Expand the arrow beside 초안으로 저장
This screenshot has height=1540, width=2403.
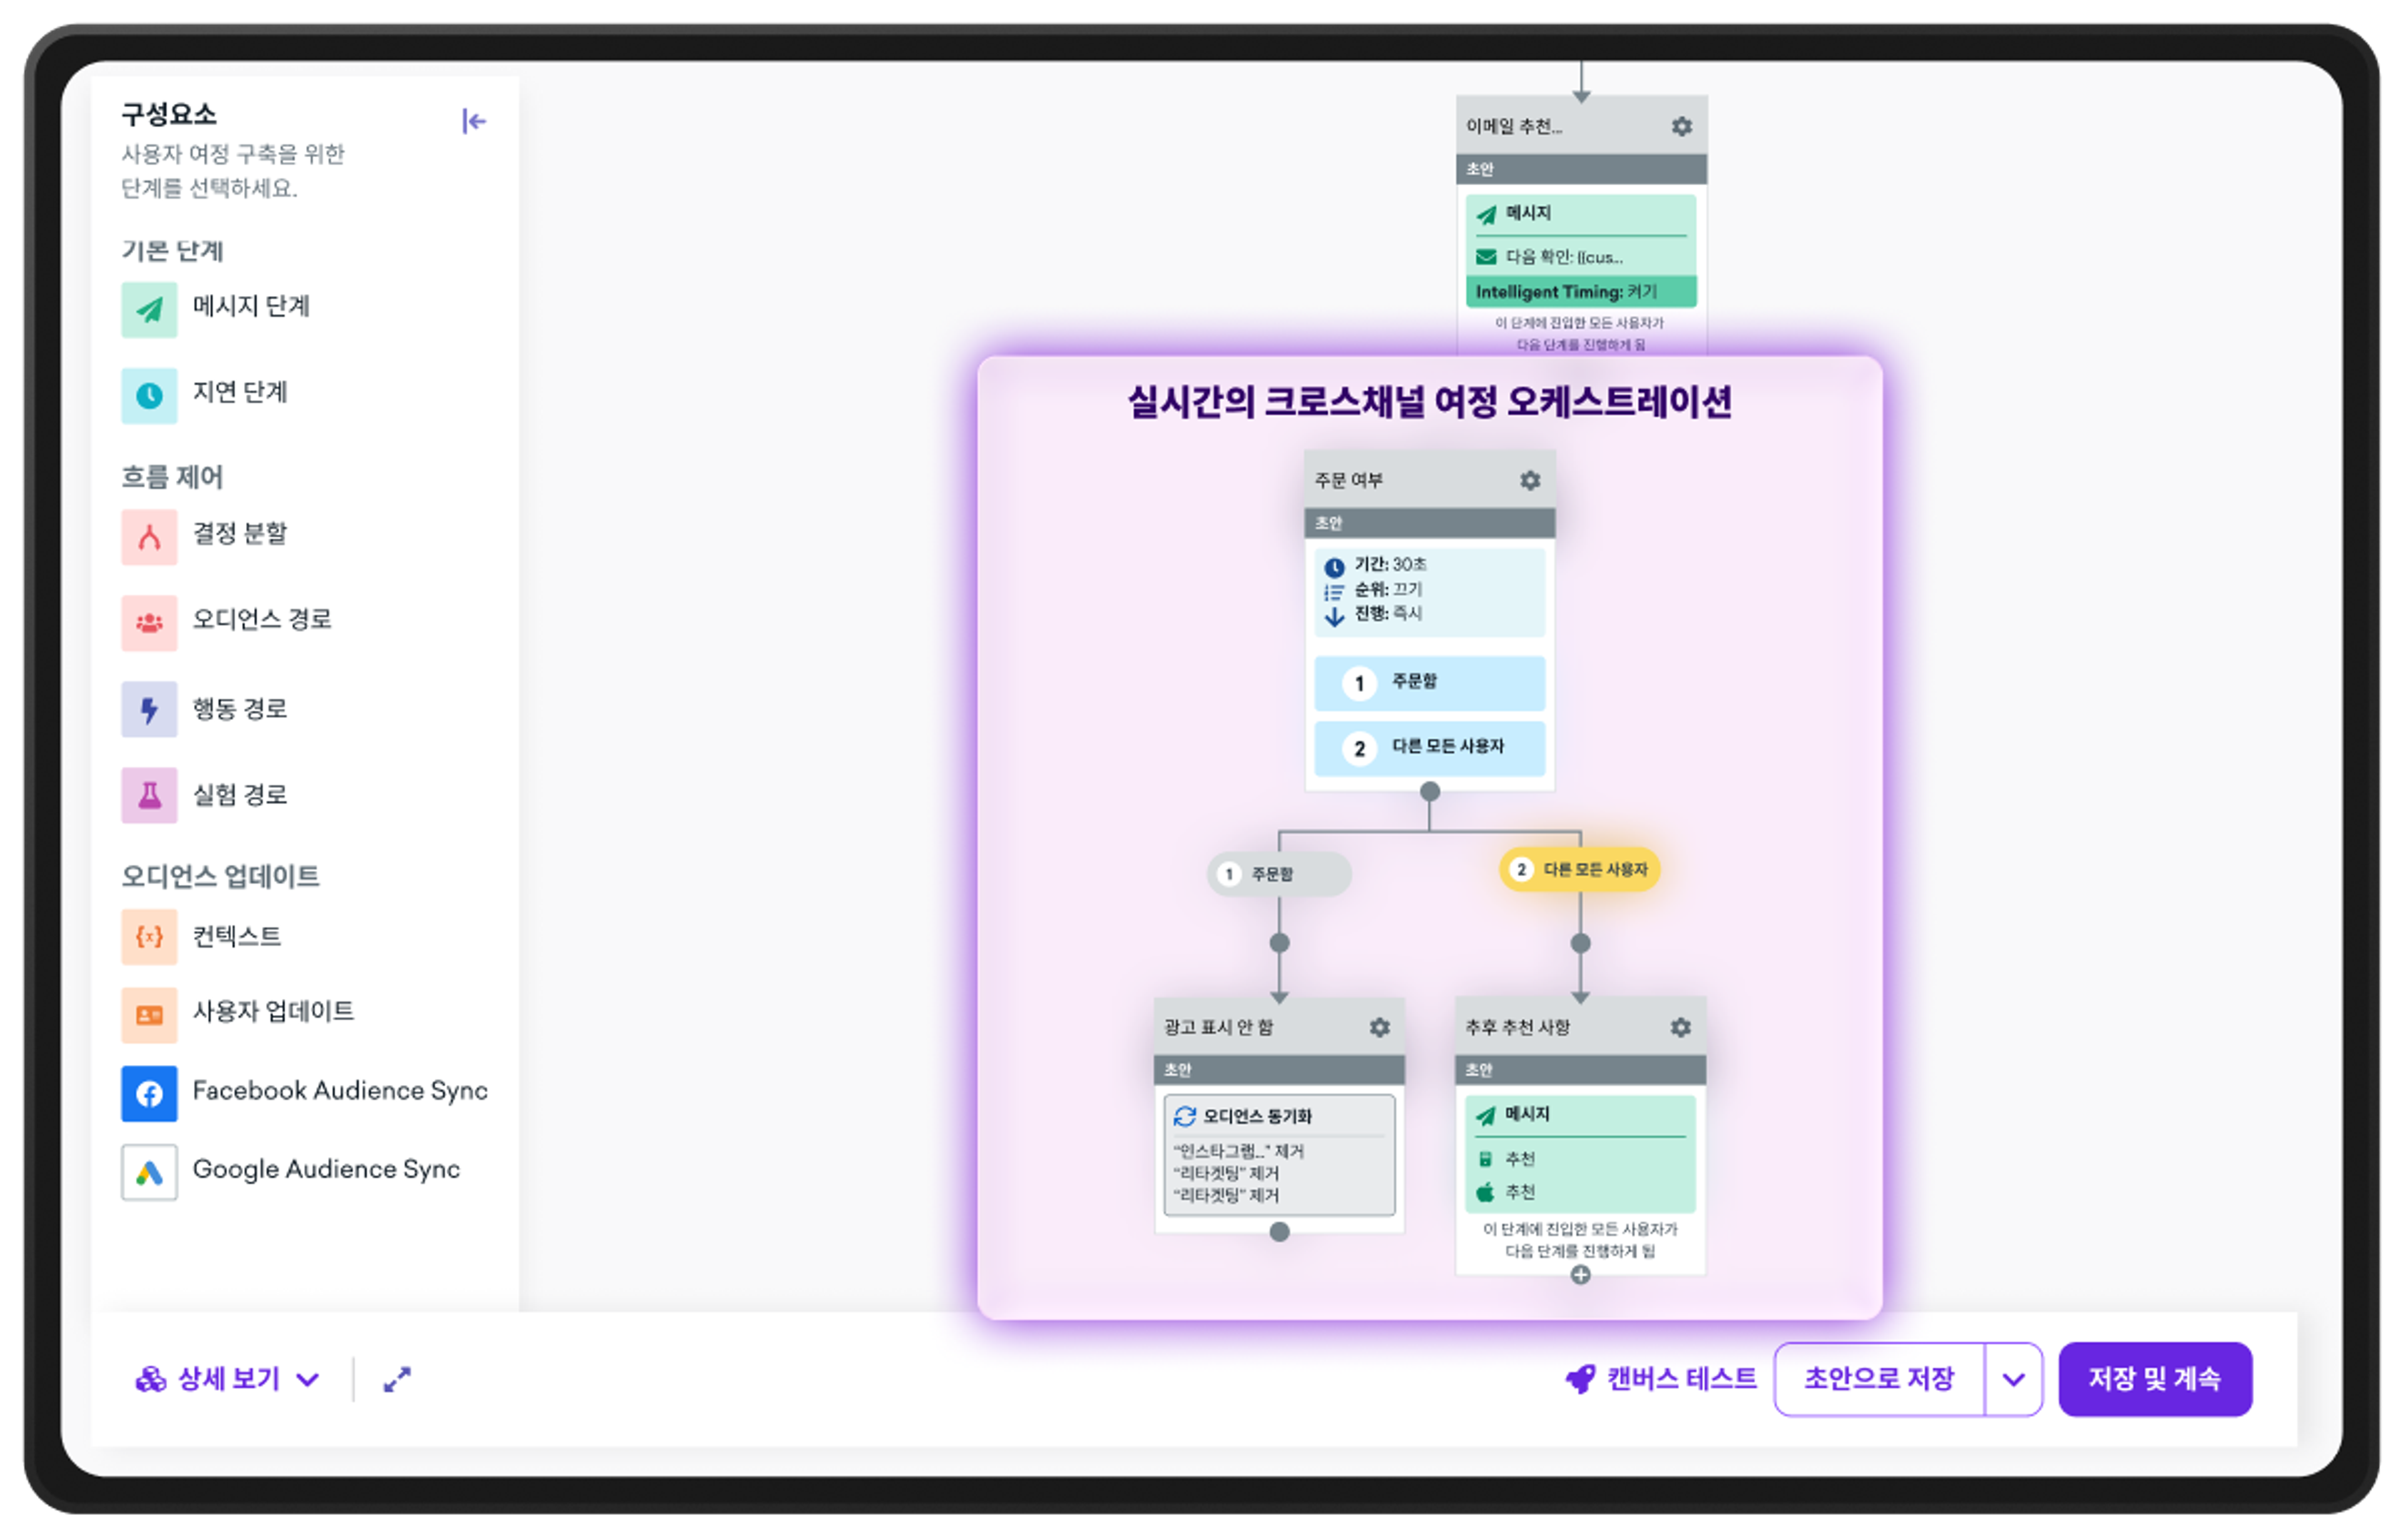(2013, 1379)
